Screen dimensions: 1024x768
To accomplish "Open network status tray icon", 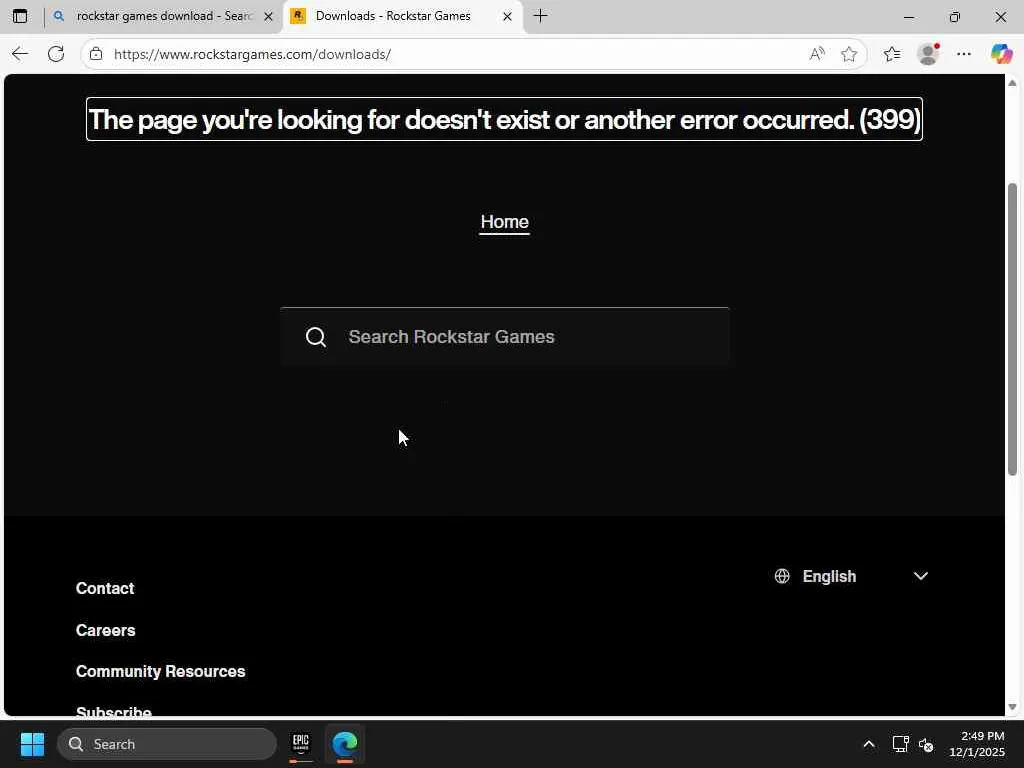I will (x=901, y=744).
